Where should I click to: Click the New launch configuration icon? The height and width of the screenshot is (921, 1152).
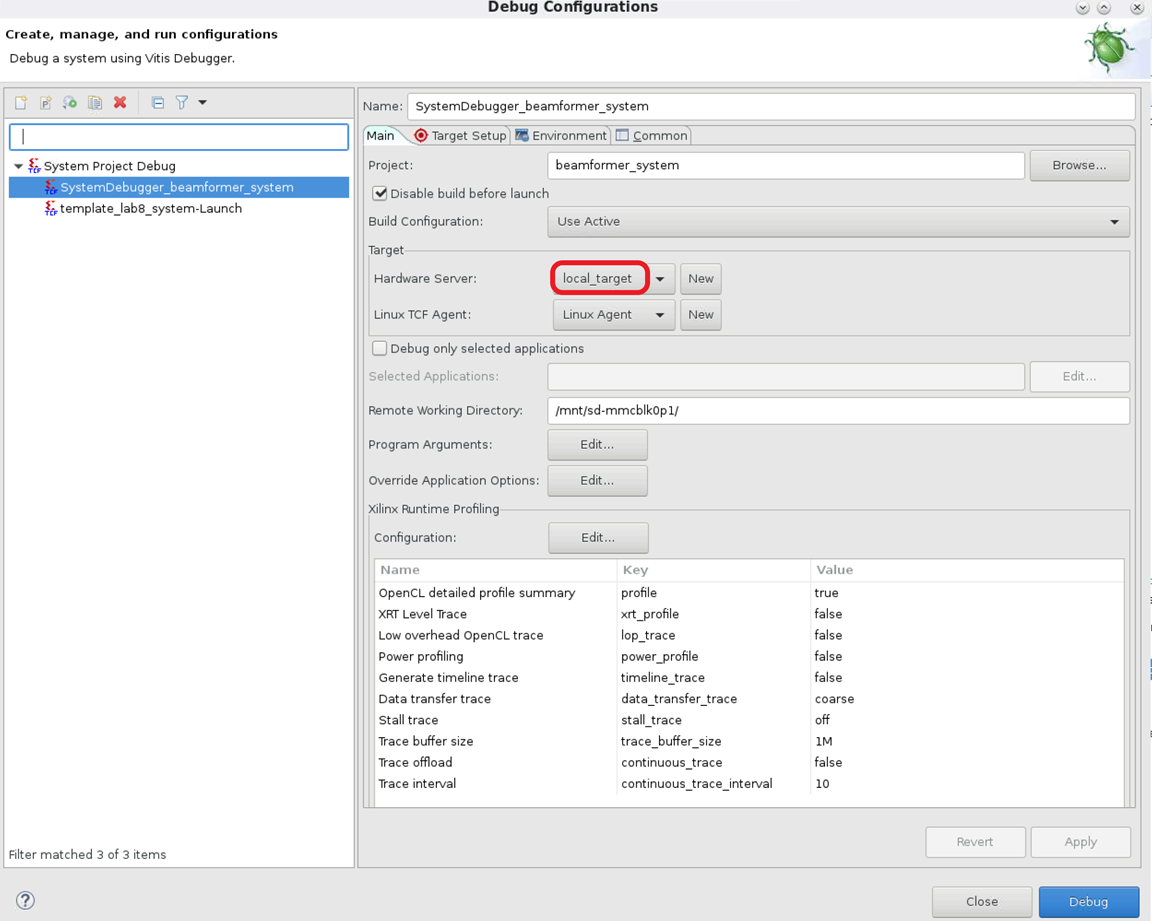[x=21, y=103]
